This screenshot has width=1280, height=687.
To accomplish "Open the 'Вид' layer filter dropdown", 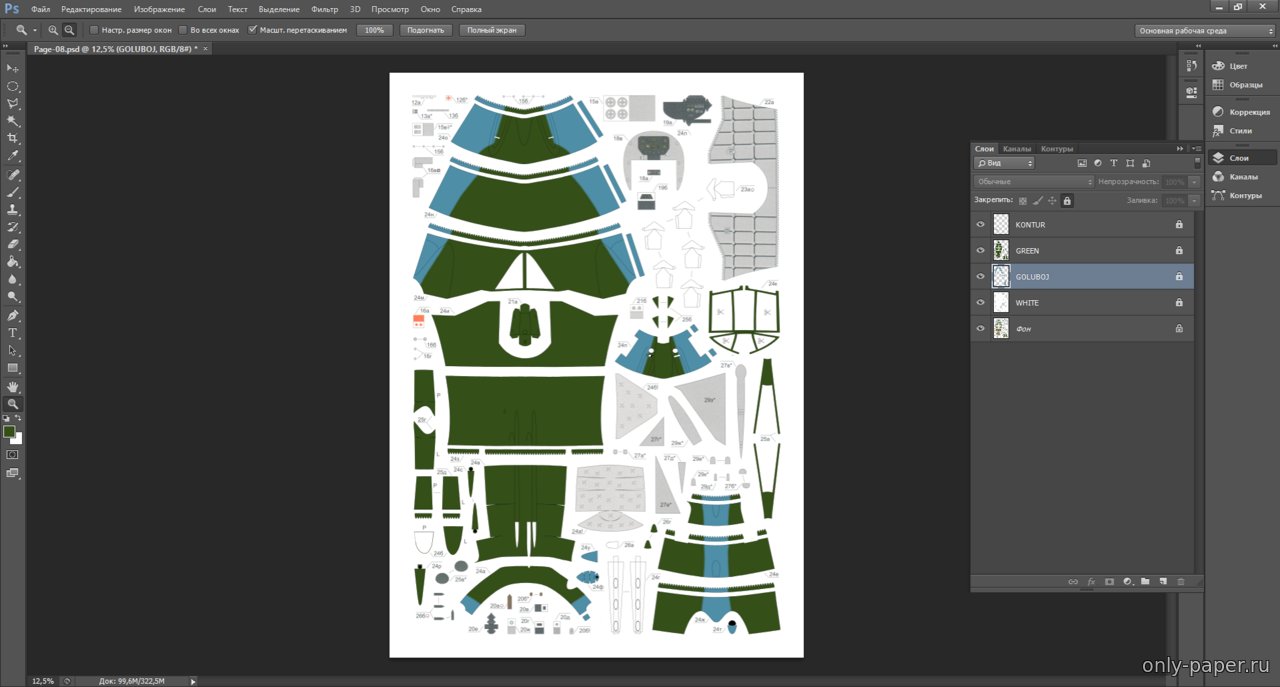I will point(1004,163).
